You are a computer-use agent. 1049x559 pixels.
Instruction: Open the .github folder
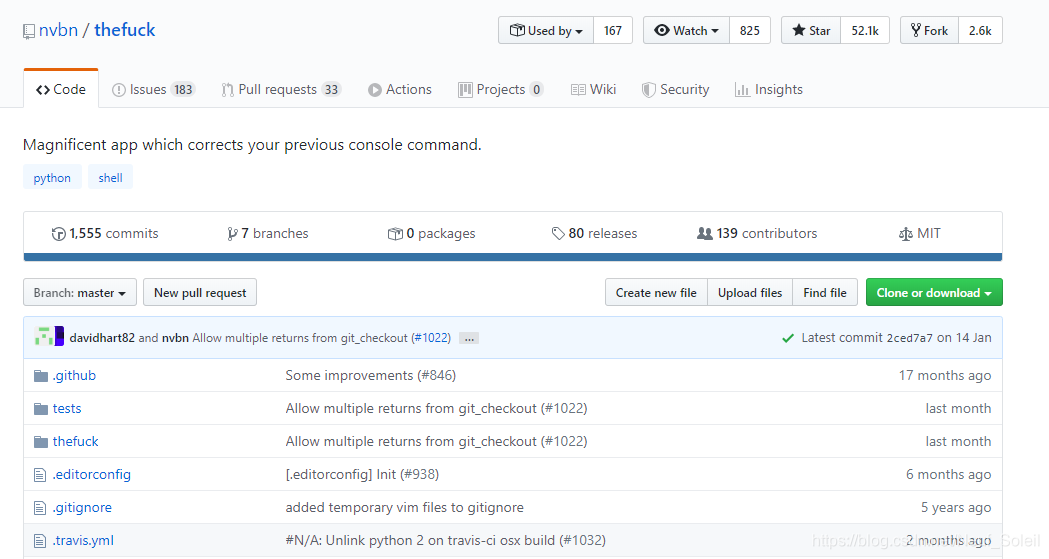[x=74, y=375]
